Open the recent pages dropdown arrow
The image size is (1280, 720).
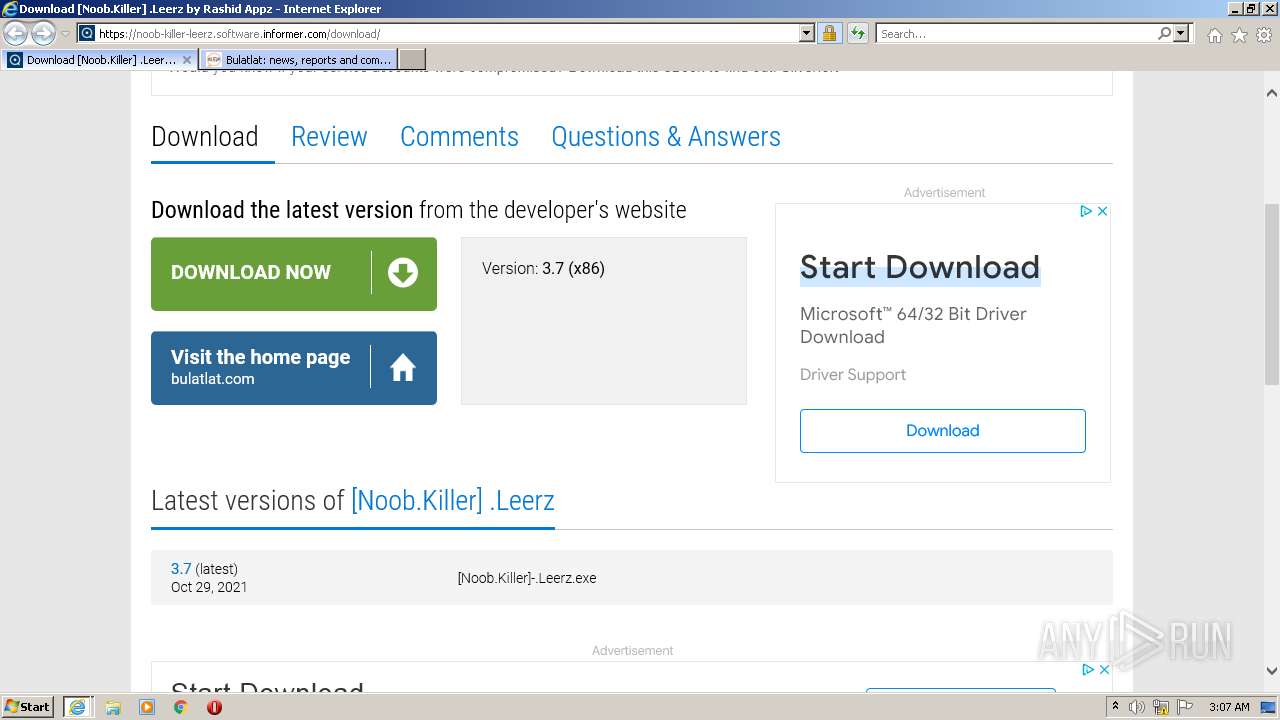click(x=65, y=34)
